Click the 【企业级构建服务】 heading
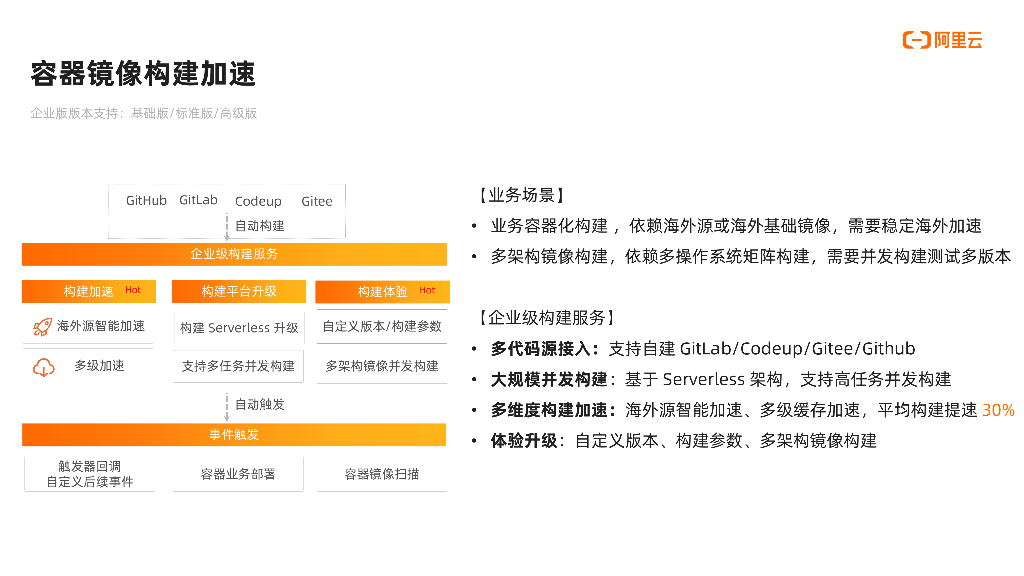The image size is (1024, 576). coord(546,318)
